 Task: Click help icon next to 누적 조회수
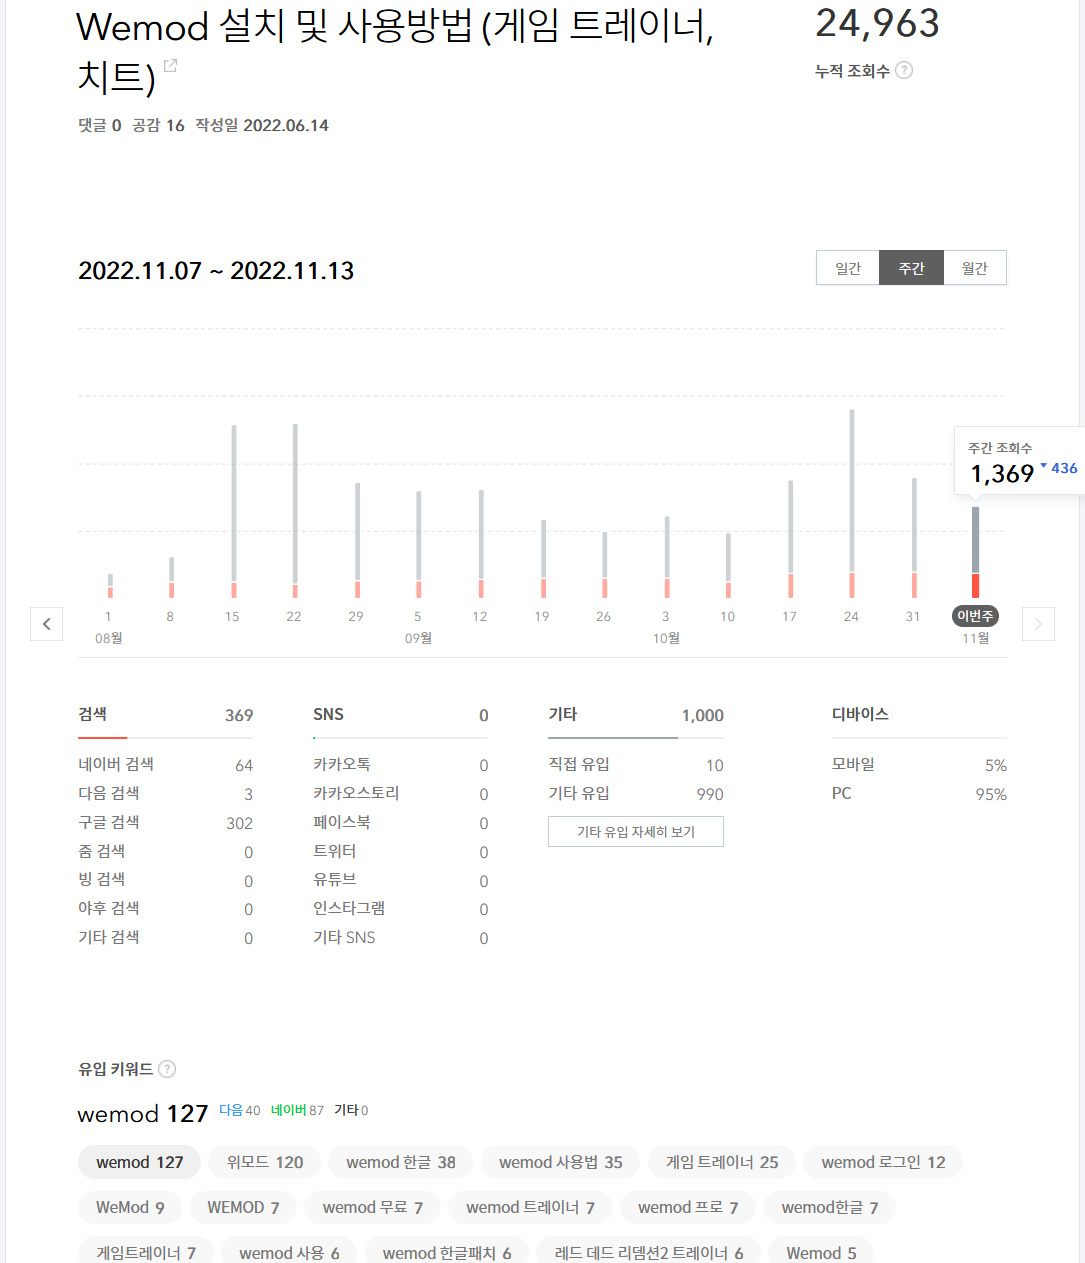pyautogui.click(x=904, y=70)
